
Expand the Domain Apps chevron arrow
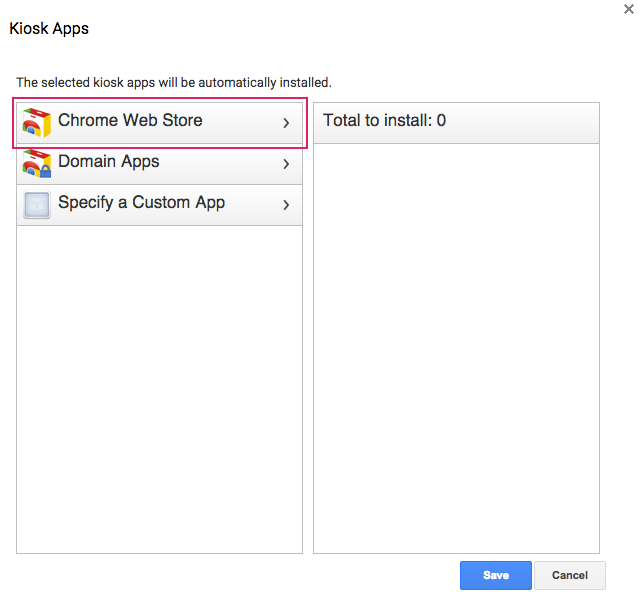(286, 164)
